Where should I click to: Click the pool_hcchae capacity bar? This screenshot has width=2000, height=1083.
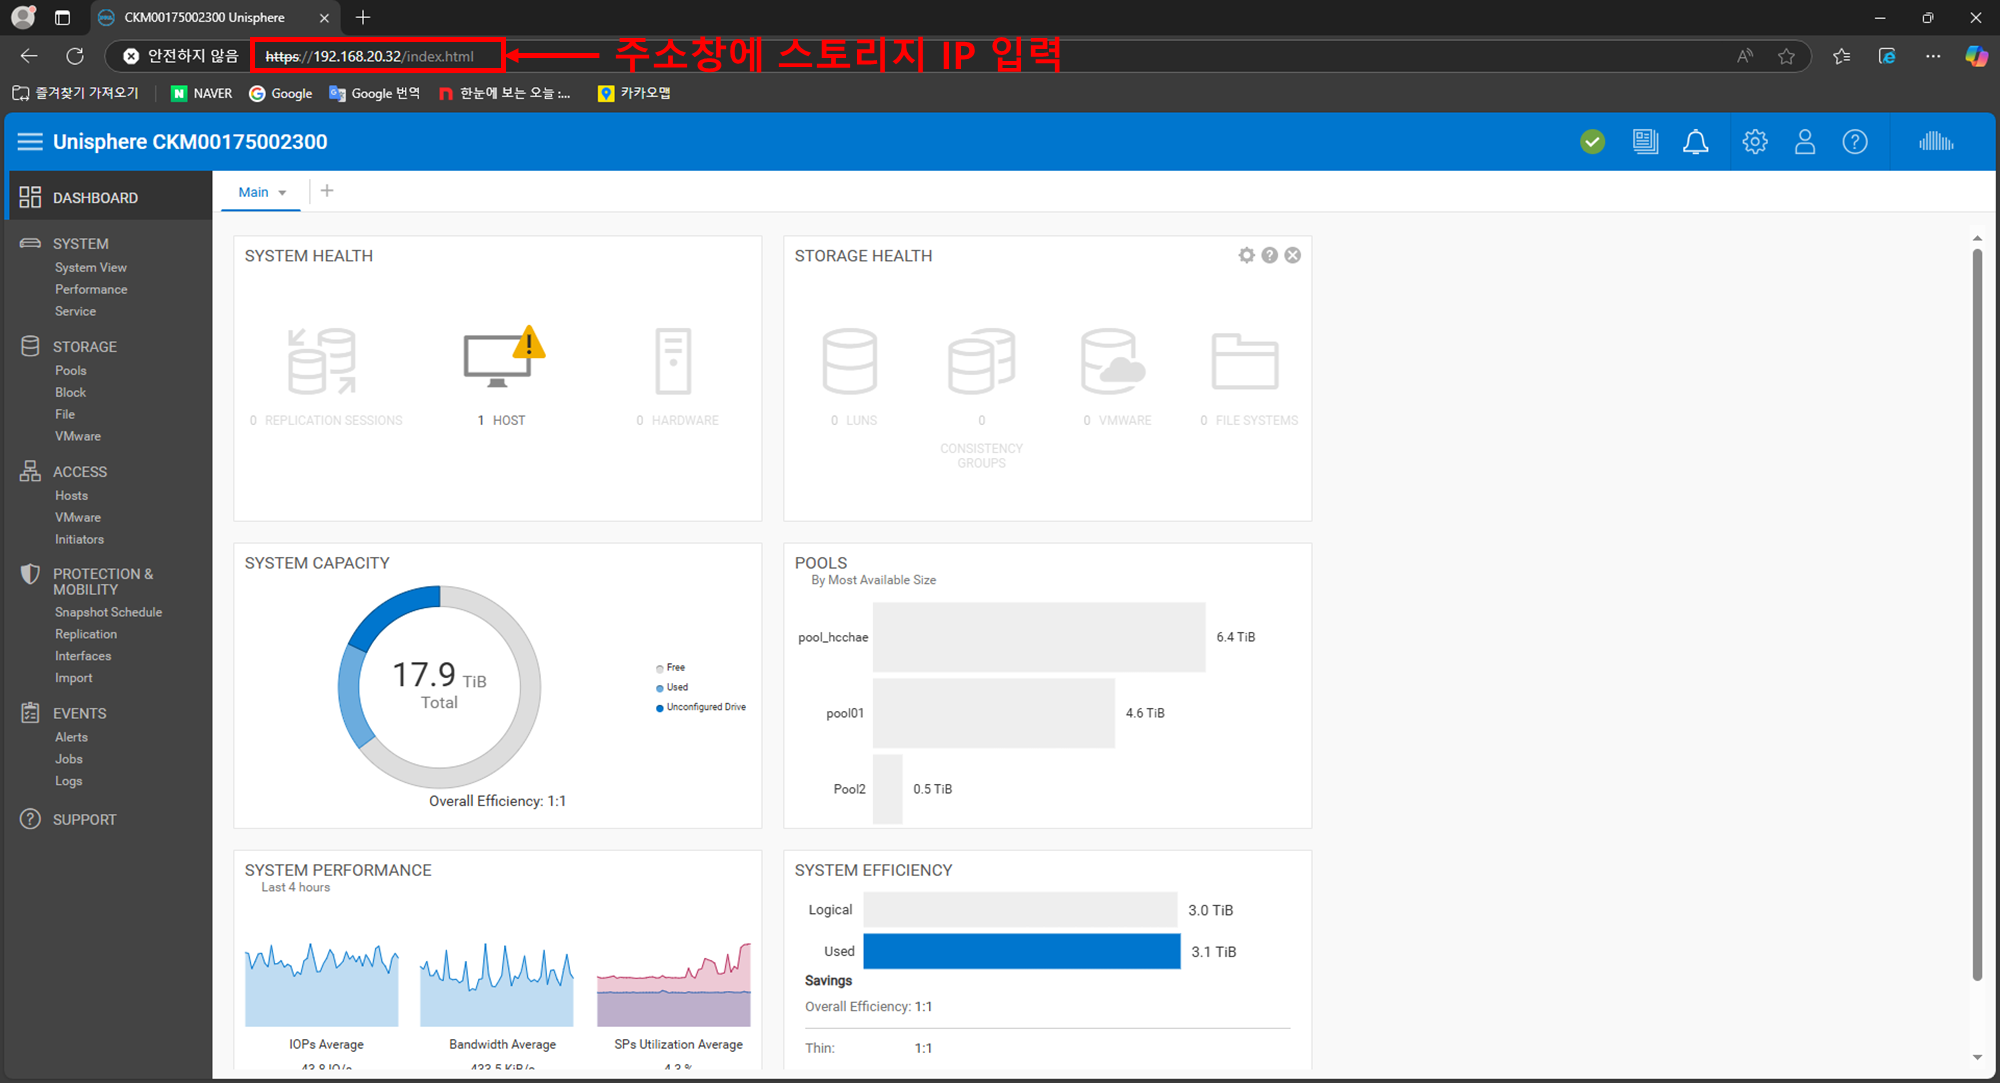[1038, 637]
